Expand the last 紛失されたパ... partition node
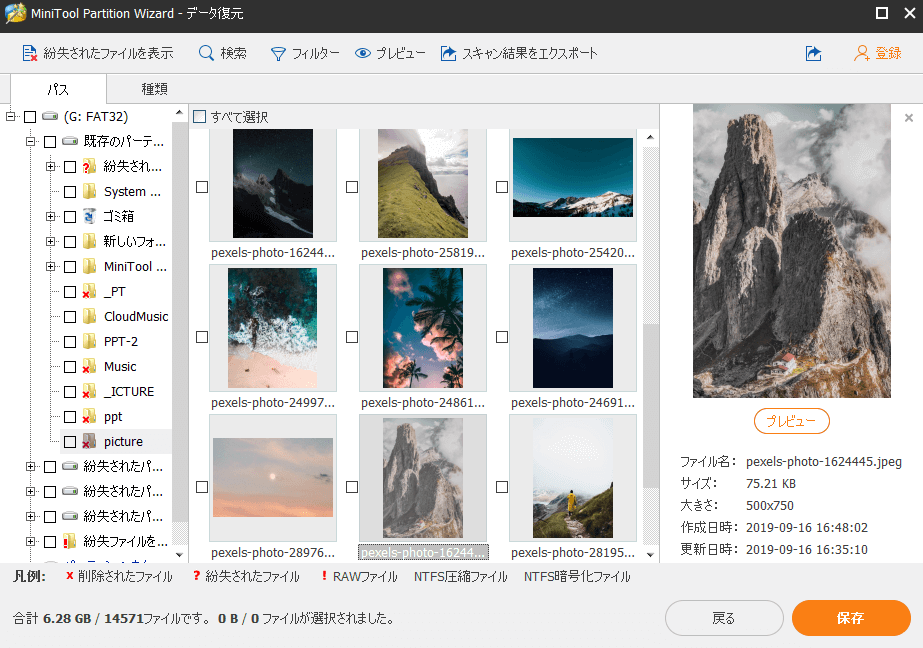 31,516
